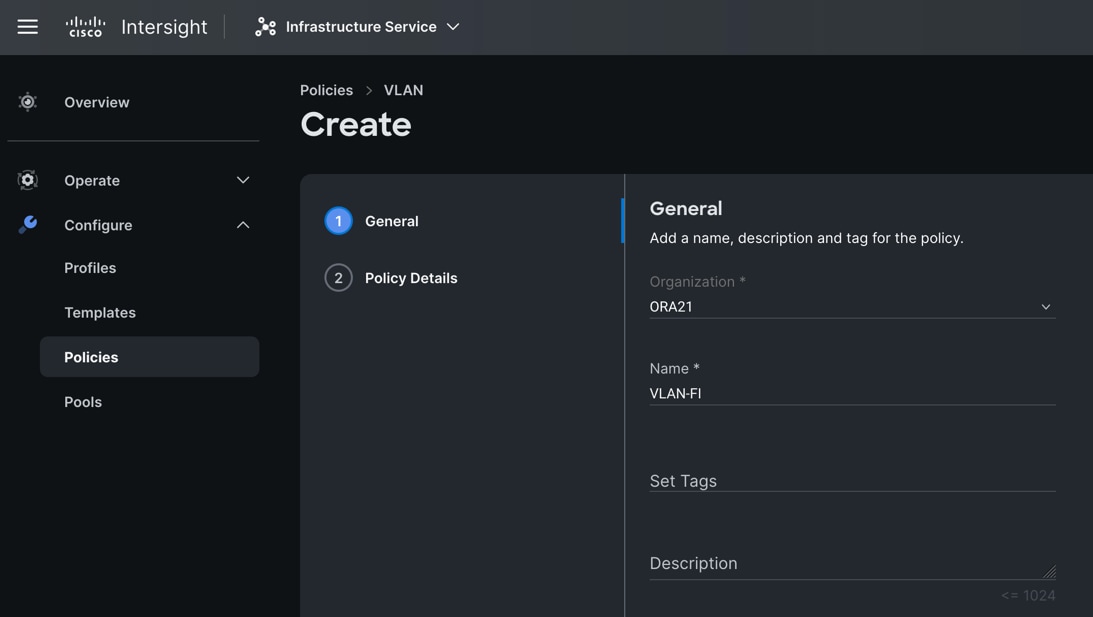Viewport: 1093px width, 617px height.
Task: Go to Templates in the sidebar
Action: 100,313
